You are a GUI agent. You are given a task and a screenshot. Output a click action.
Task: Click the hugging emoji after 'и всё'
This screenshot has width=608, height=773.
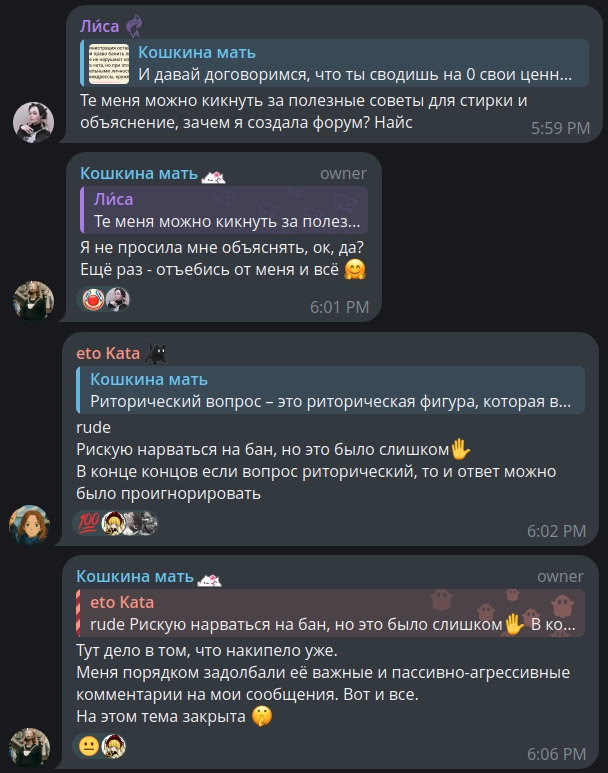tap(355, 270)
